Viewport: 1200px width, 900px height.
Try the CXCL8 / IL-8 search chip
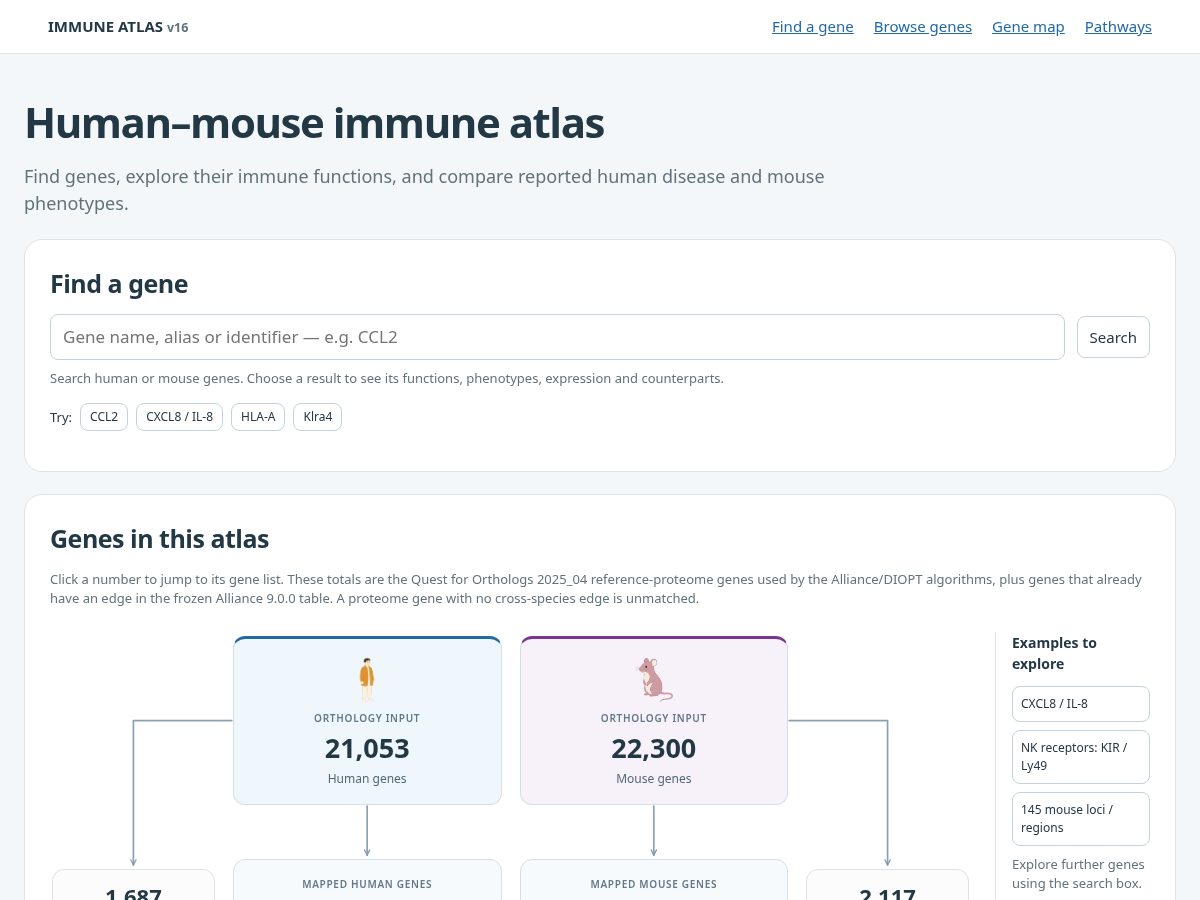(x=179, y=417)
